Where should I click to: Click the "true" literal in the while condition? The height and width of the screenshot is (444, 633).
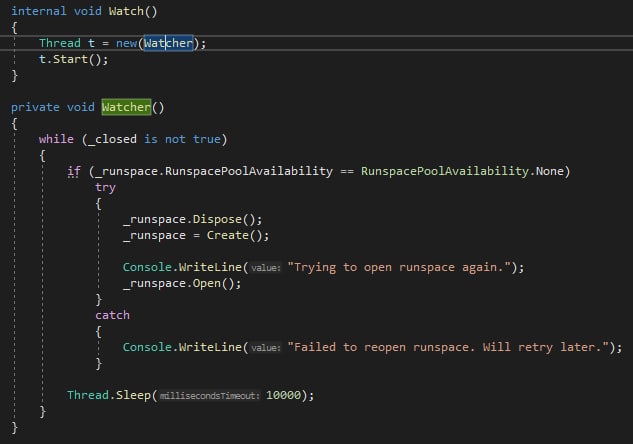pyautogui.click(x=207, y=139)
